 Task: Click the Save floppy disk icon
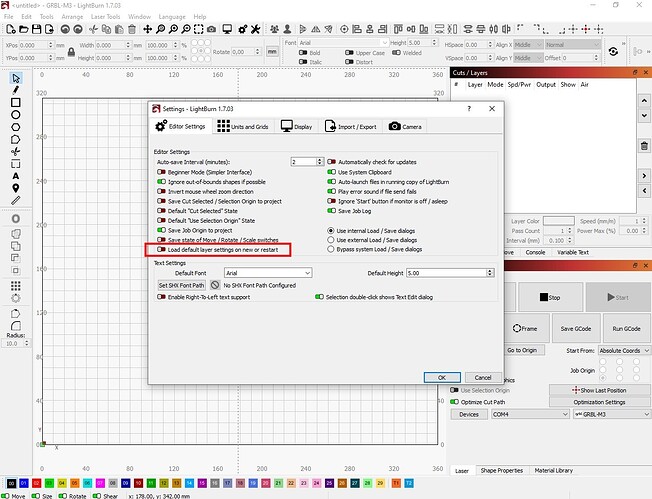click(x=37, y=29)
